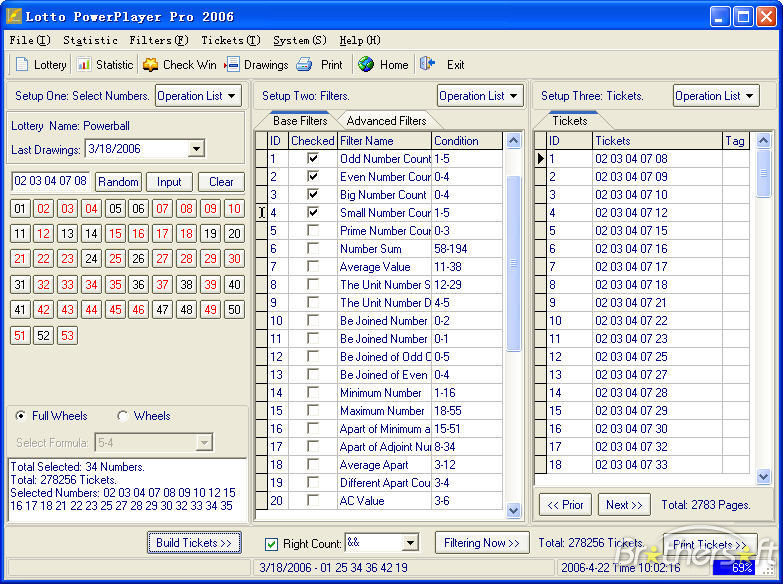This screenshot has width=783, height=584.
Task: Uncheck Even Number Count filter
Action: coord(313,177)
